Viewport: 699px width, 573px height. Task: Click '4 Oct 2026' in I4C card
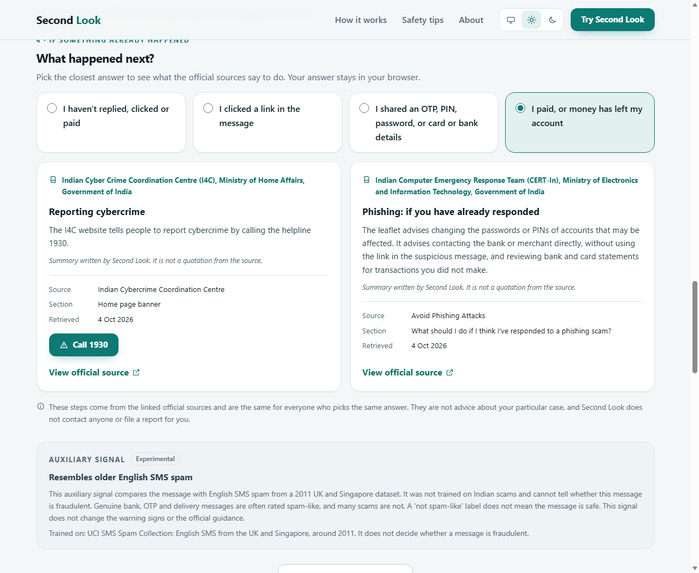click(x=115, y=320)
